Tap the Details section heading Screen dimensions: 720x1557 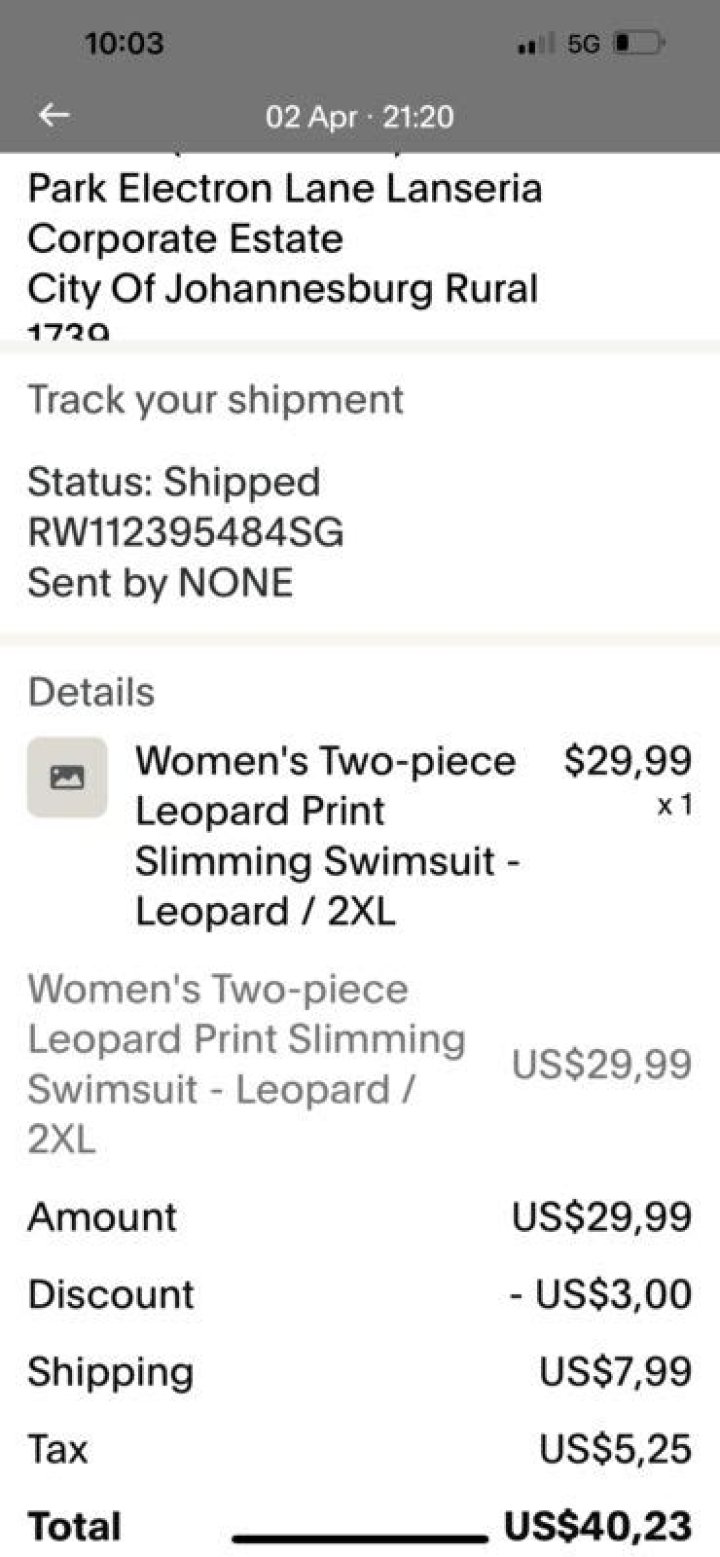coord(91,692)
